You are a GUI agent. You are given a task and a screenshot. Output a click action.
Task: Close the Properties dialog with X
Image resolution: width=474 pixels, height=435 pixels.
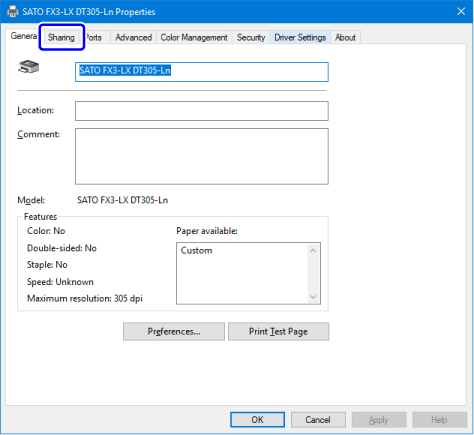coord(461,12)
